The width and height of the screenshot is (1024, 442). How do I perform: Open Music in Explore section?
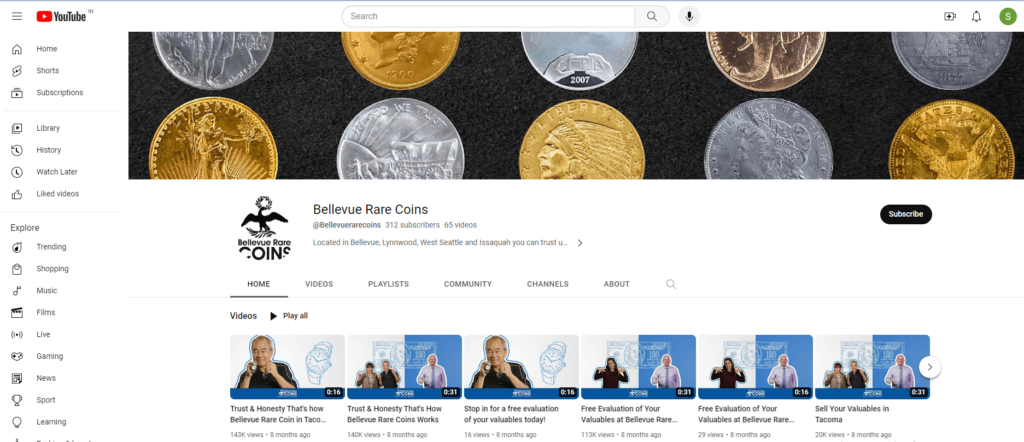[60, 291]
